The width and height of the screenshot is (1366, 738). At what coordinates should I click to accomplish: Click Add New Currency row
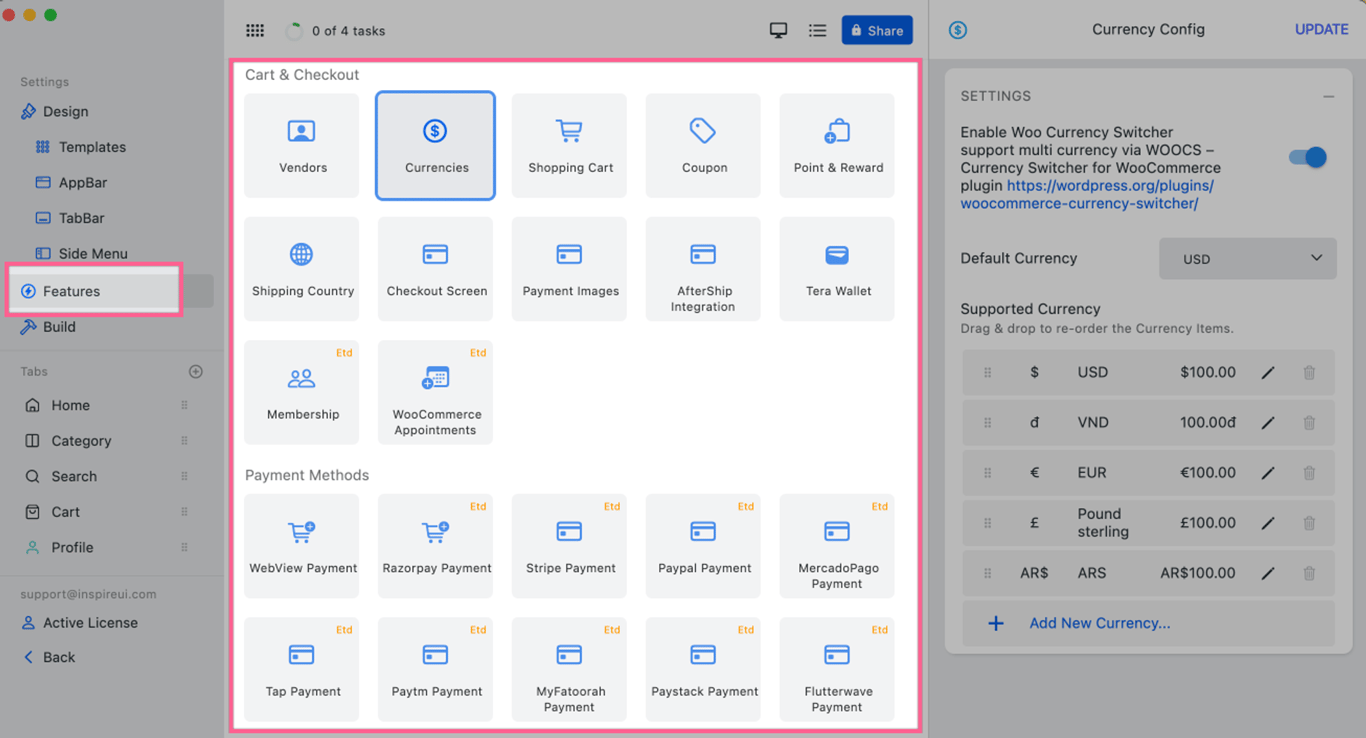point(1099,623)
